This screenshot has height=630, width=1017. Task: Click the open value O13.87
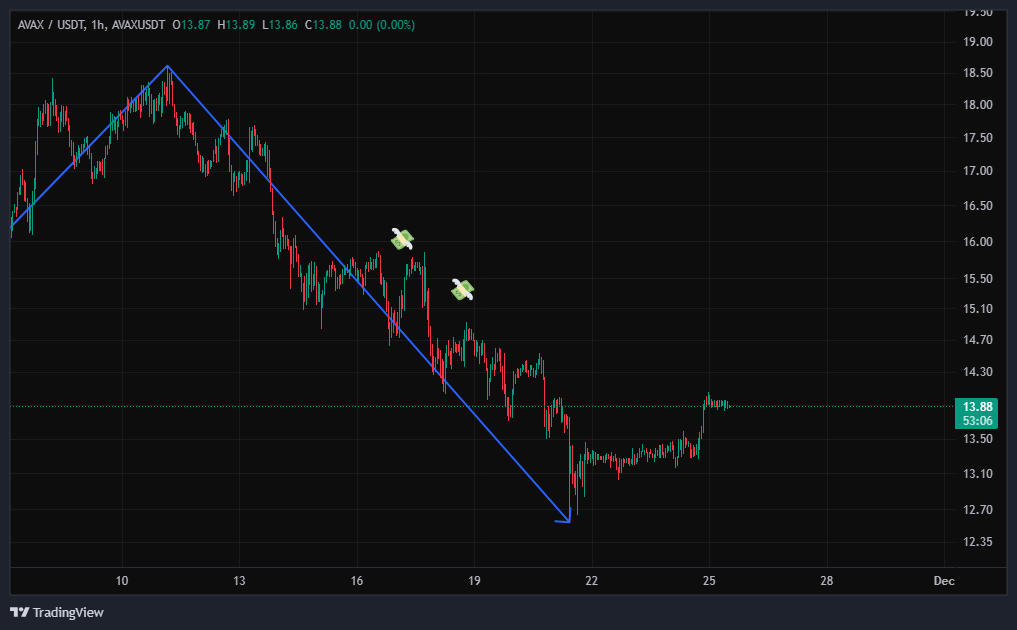pos(192,24)
